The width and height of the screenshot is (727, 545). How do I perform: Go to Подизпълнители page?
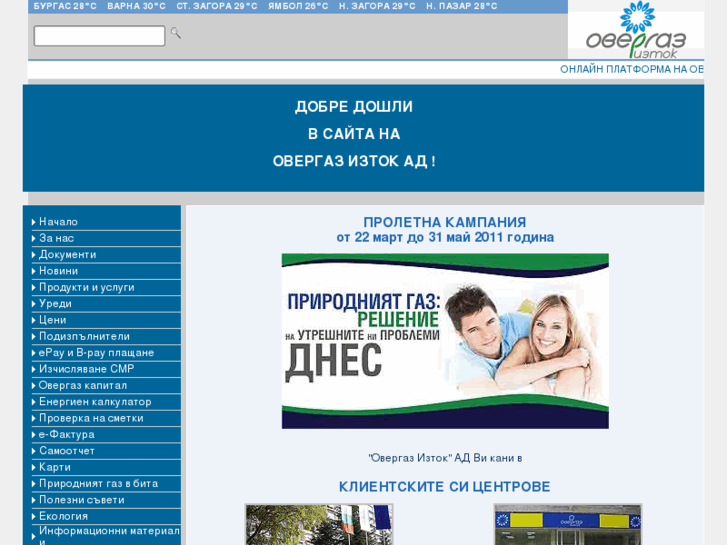[x=84, y=336]
